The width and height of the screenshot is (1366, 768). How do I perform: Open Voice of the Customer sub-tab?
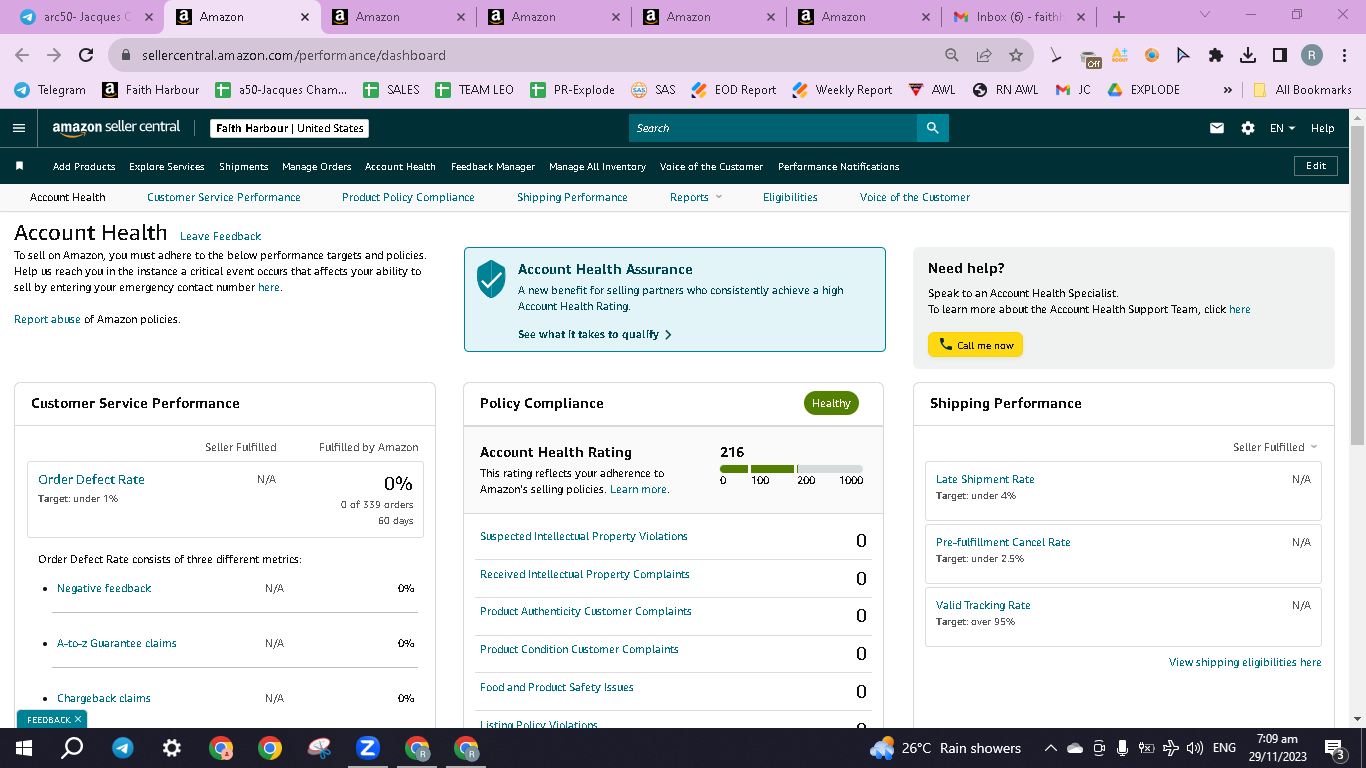coord(915,197)
